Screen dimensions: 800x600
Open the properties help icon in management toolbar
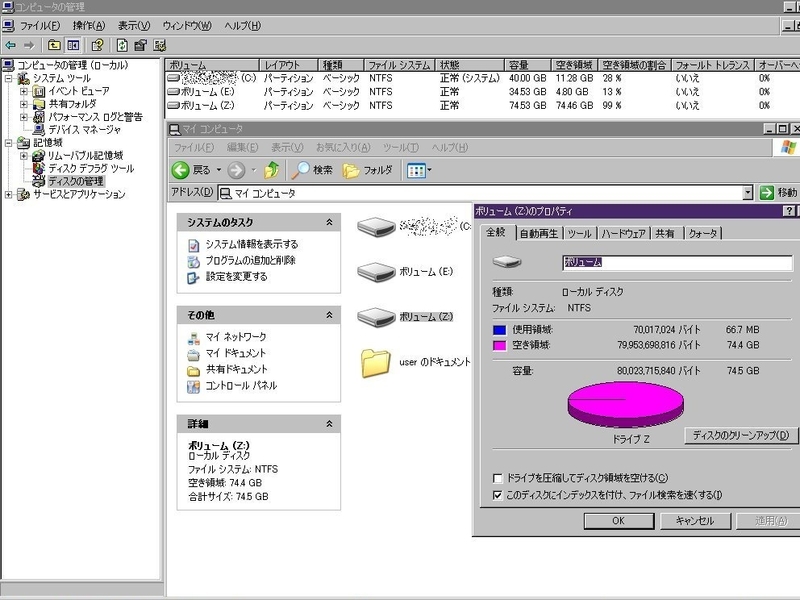[97, 45]
